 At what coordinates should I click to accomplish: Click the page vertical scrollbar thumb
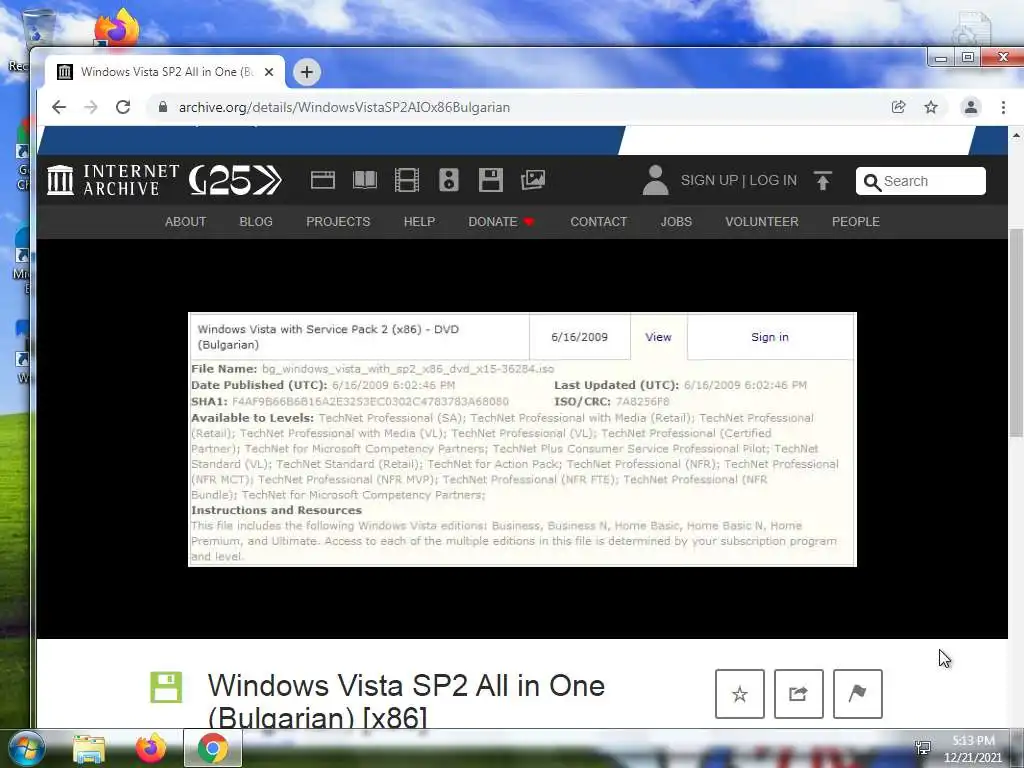tap(1016, 333)
